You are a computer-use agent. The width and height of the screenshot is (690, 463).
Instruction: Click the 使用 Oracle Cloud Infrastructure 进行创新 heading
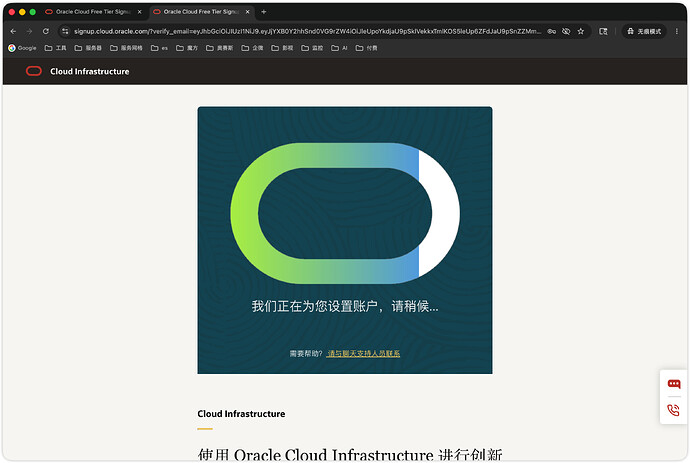pyautogui.click(x=350, y=455)
